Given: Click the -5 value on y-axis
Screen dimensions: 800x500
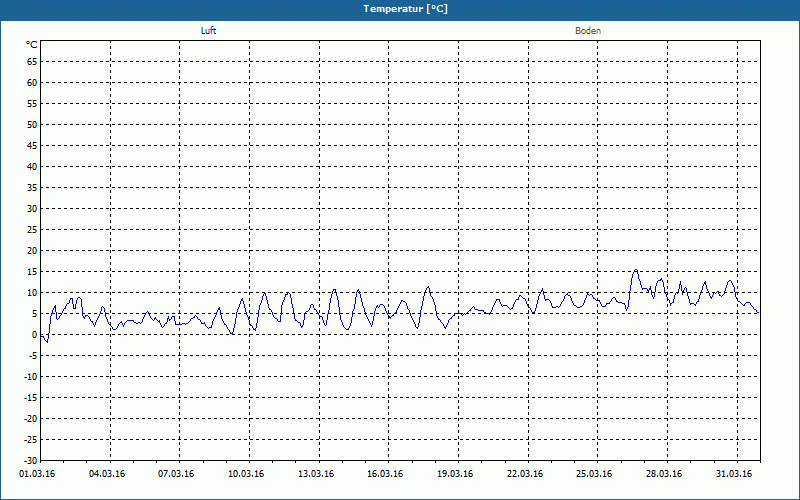Looking at the screenshot, I should click(x=33, y=356).
